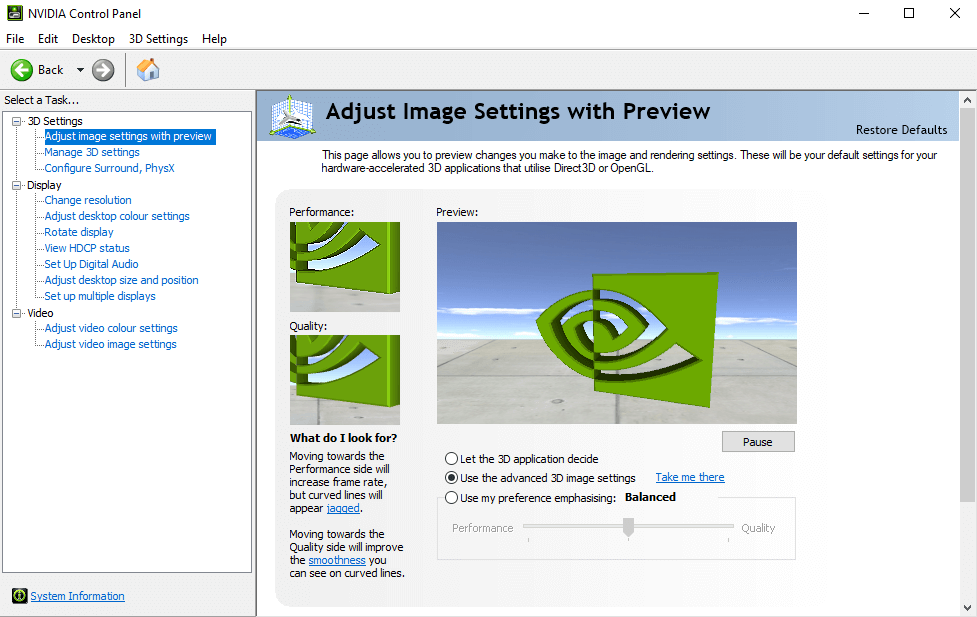Select Manage 3D settings
The height and width of the screenshot is (617, 977).
pyautogui.click(x=92, y=152)
